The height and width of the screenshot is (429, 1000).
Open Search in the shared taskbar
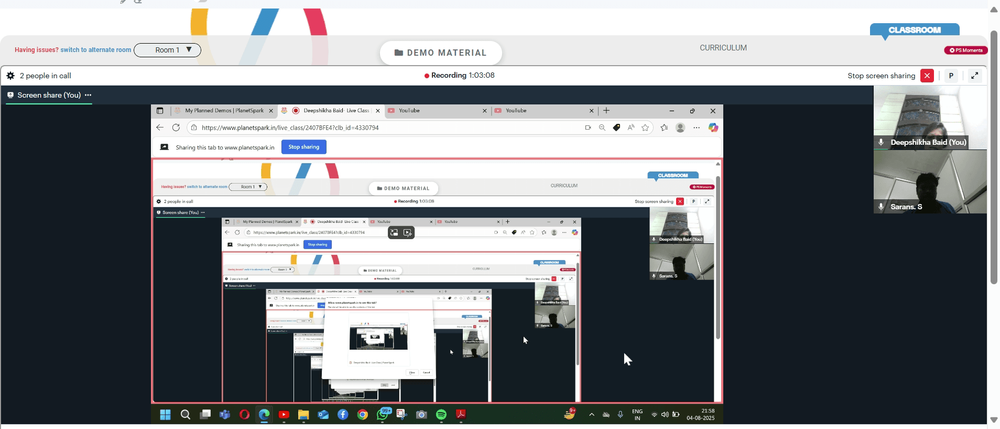click(x=186, y=414)
